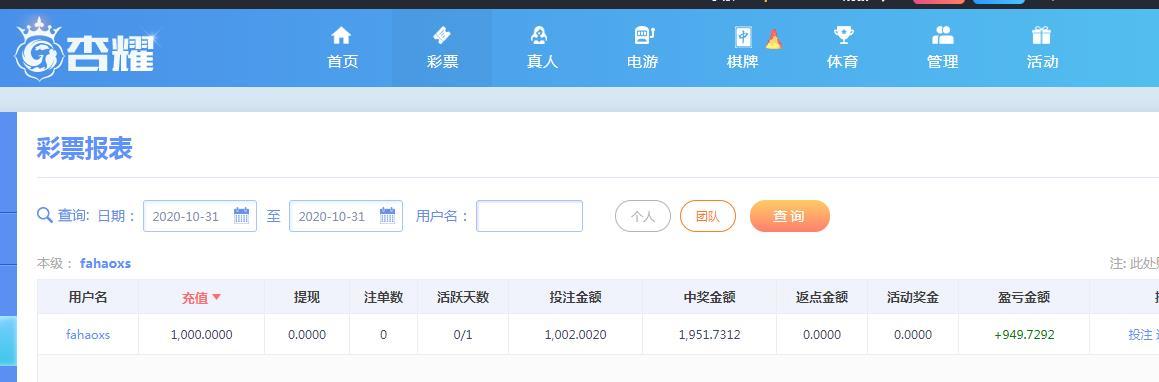The height and width of the screenshot is (382, 1159).
Task: Select the 个人 filter toggle
Action: click(x=643, y=216)
